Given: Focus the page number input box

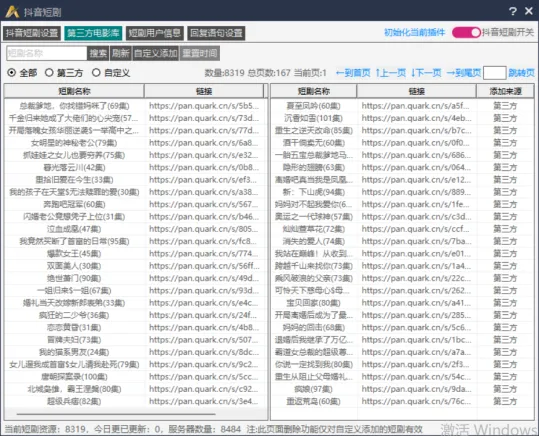Looking at the screenshot, I should click(x=494, y=73).
